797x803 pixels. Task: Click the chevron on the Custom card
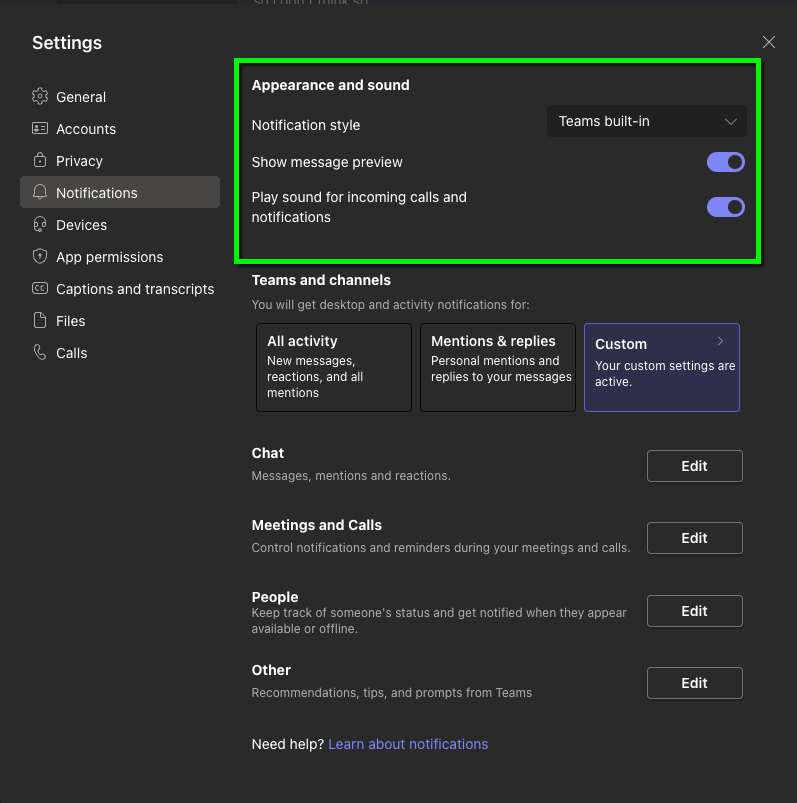pos(720,341)
